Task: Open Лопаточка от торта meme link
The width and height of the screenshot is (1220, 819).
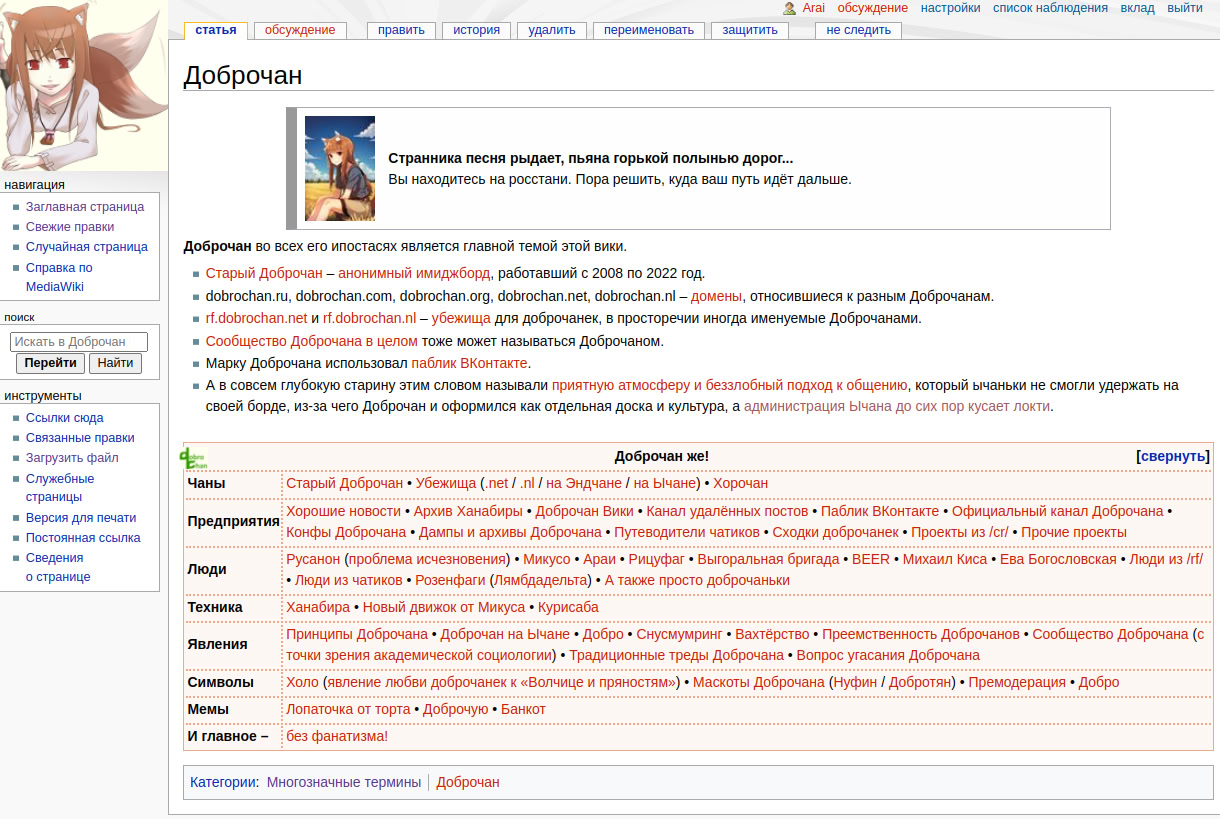Action: click(x=348, y=709)
